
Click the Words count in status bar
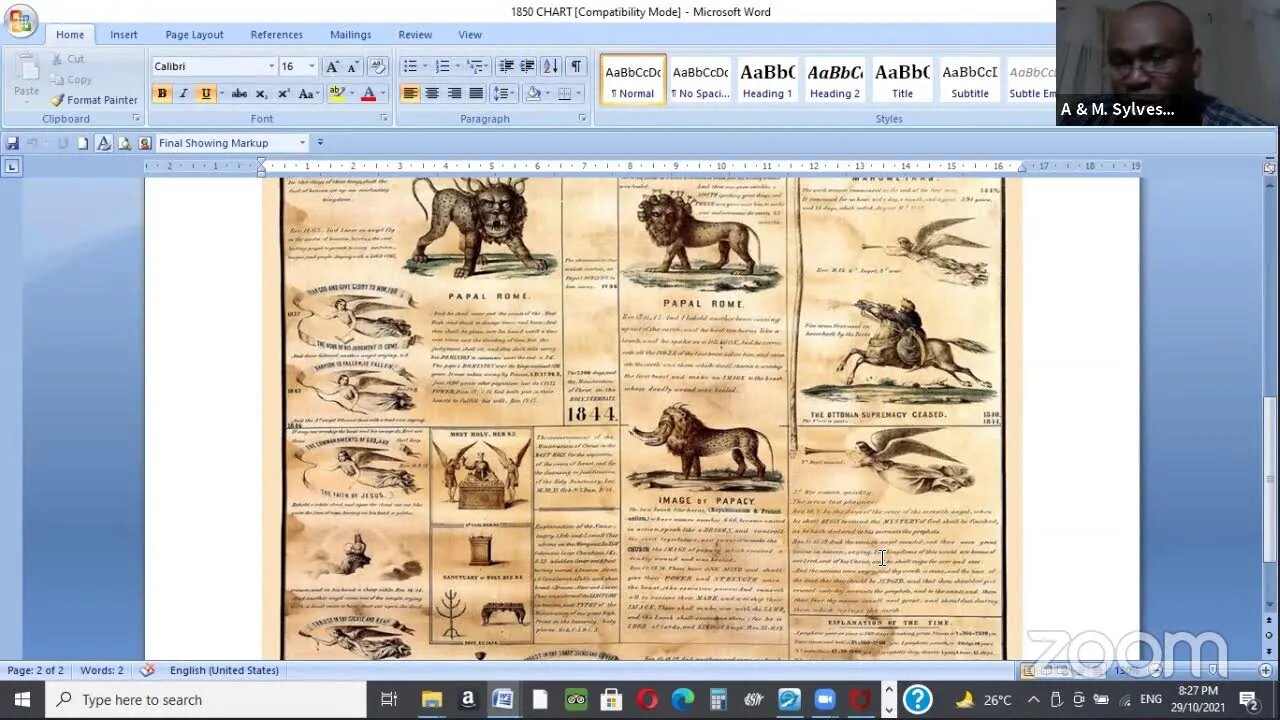102,670
